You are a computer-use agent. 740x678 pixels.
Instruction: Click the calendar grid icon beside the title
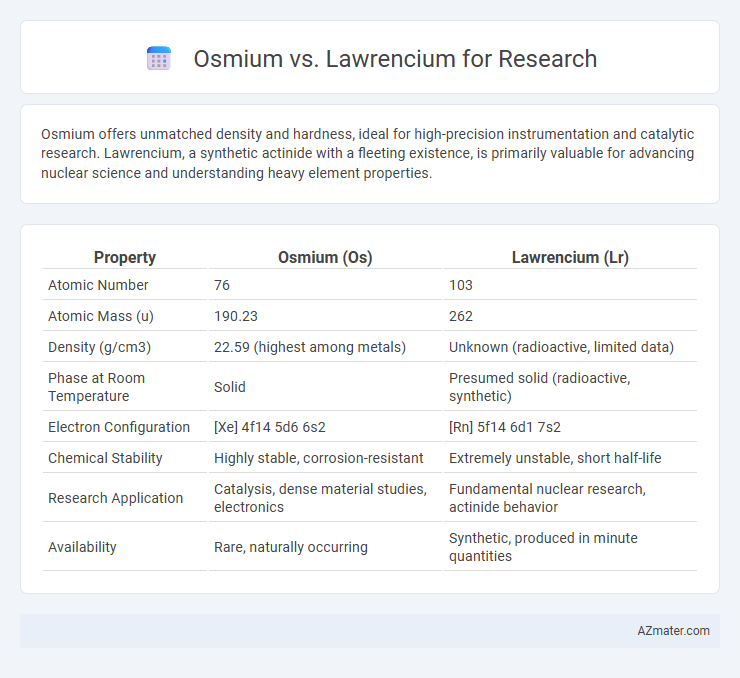click(159, 59)
